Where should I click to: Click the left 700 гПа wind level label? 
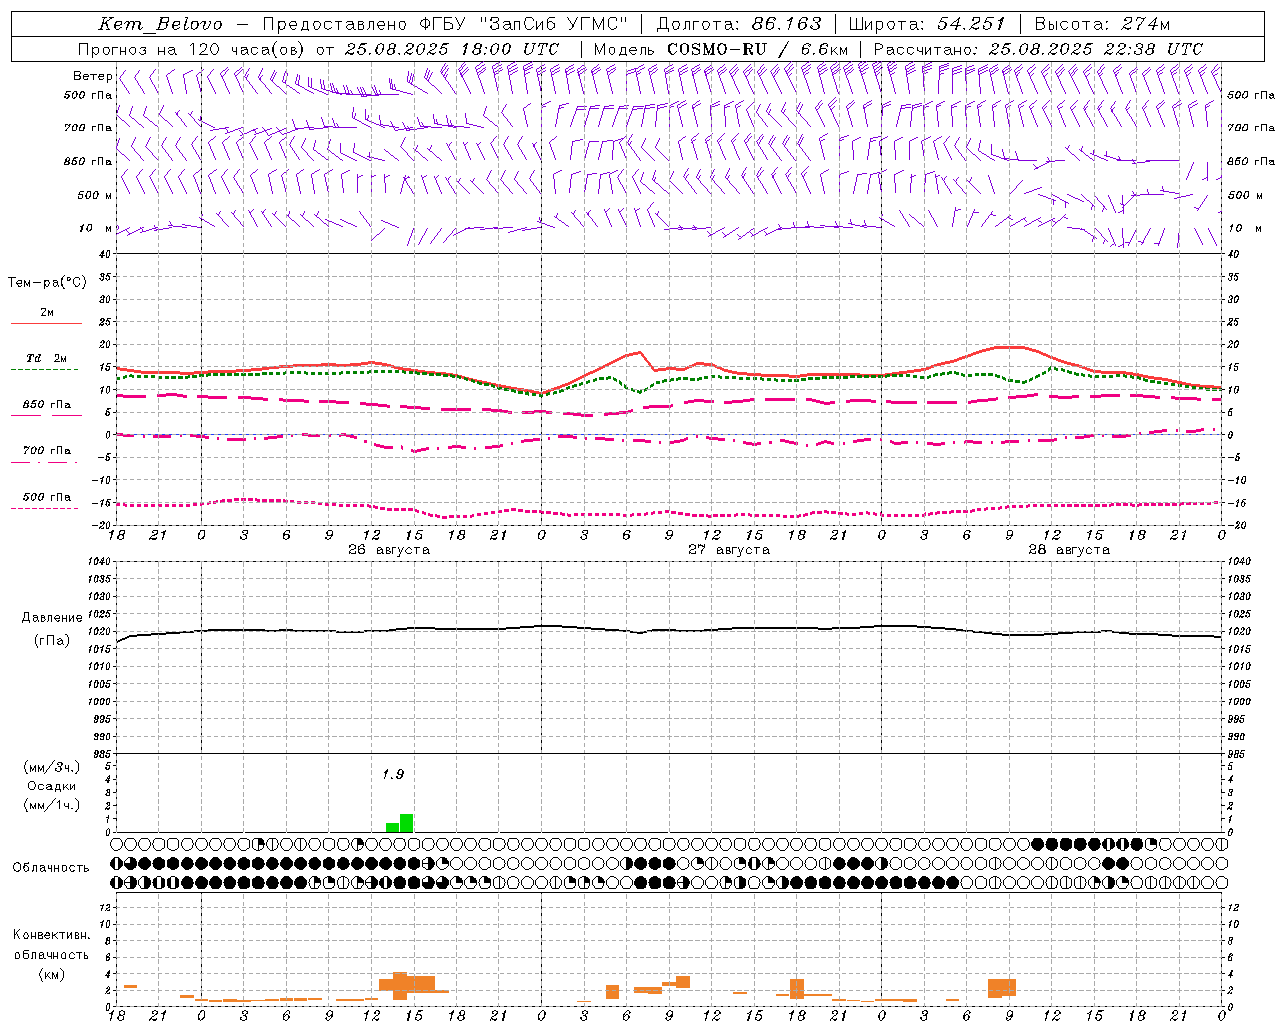click(x=88, y=128)
